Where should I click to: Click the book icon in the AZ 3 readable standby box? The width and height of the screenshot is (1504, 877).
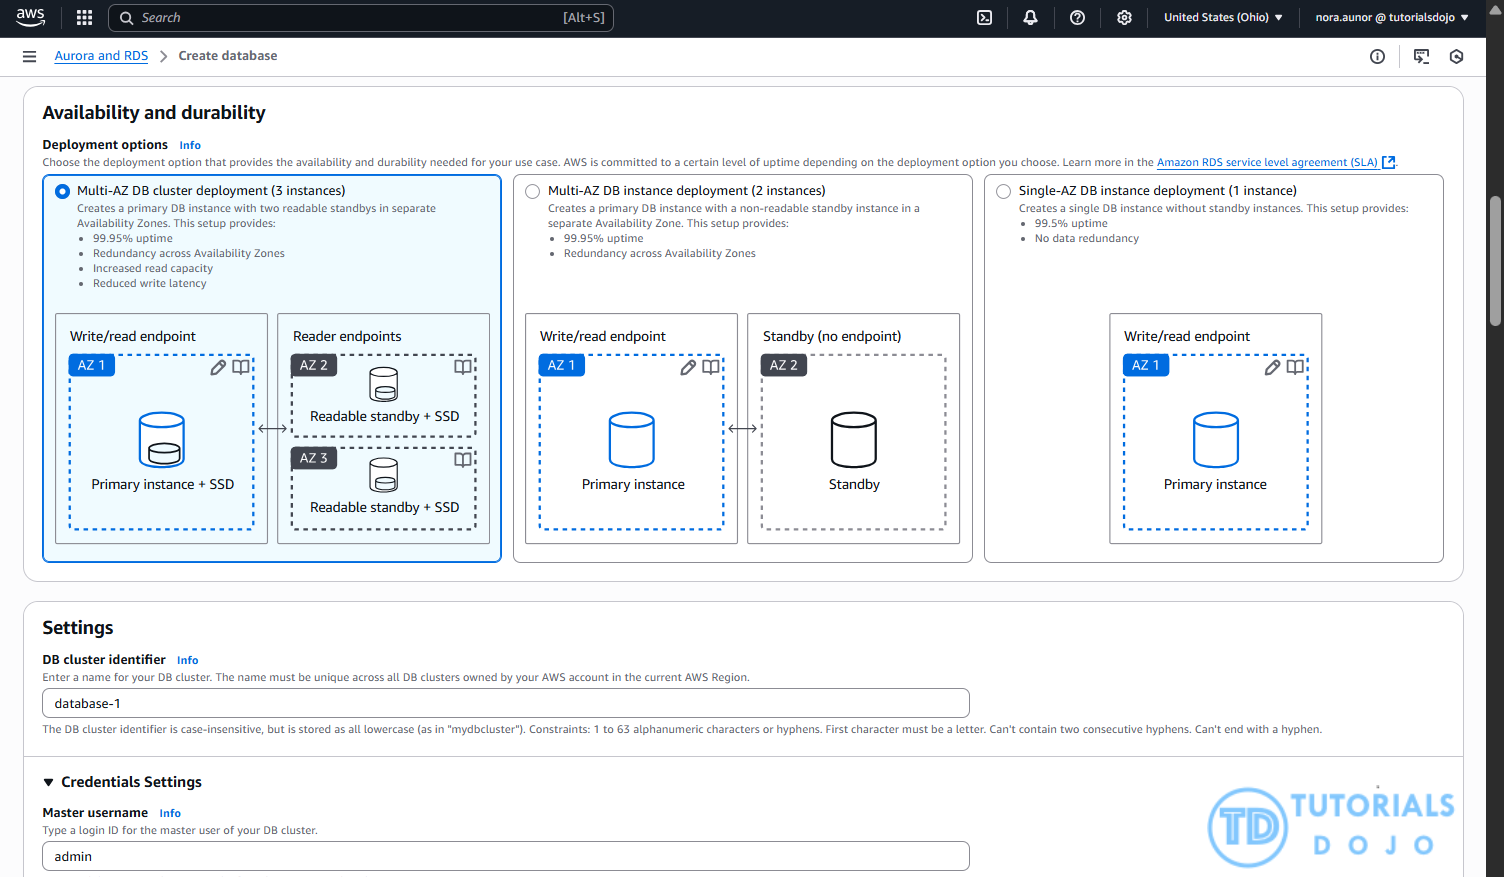point(463,459)
